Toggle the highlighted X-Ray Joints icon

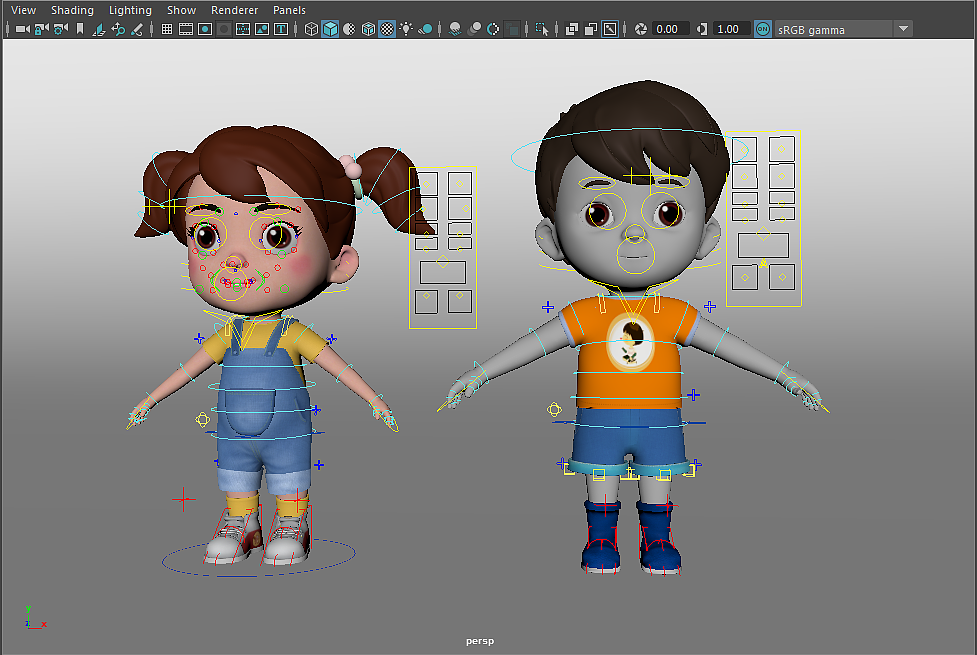click(x=610, y=29)
